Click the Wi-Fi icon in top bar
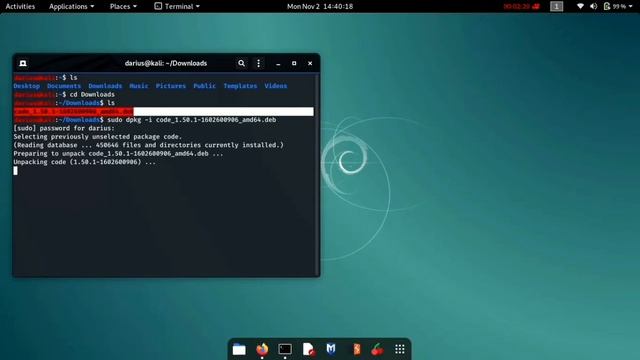The width and height of the screenshot is (640, 360). point(580,6)
